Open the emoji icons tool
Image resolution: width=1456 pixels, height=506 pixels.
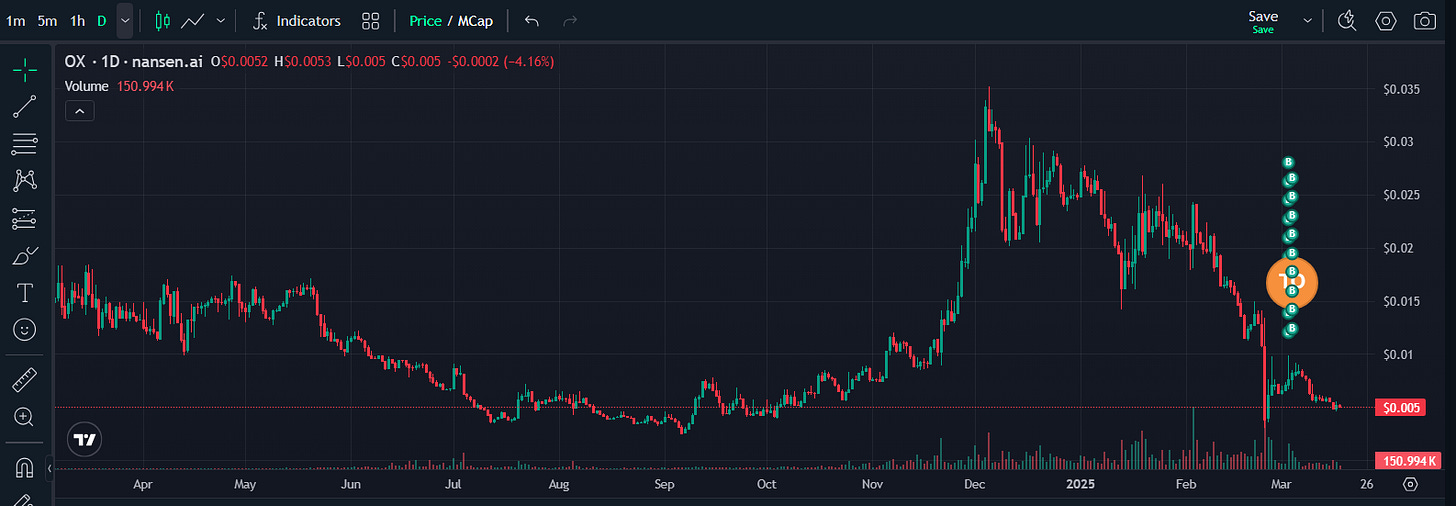tap(25, 329)
